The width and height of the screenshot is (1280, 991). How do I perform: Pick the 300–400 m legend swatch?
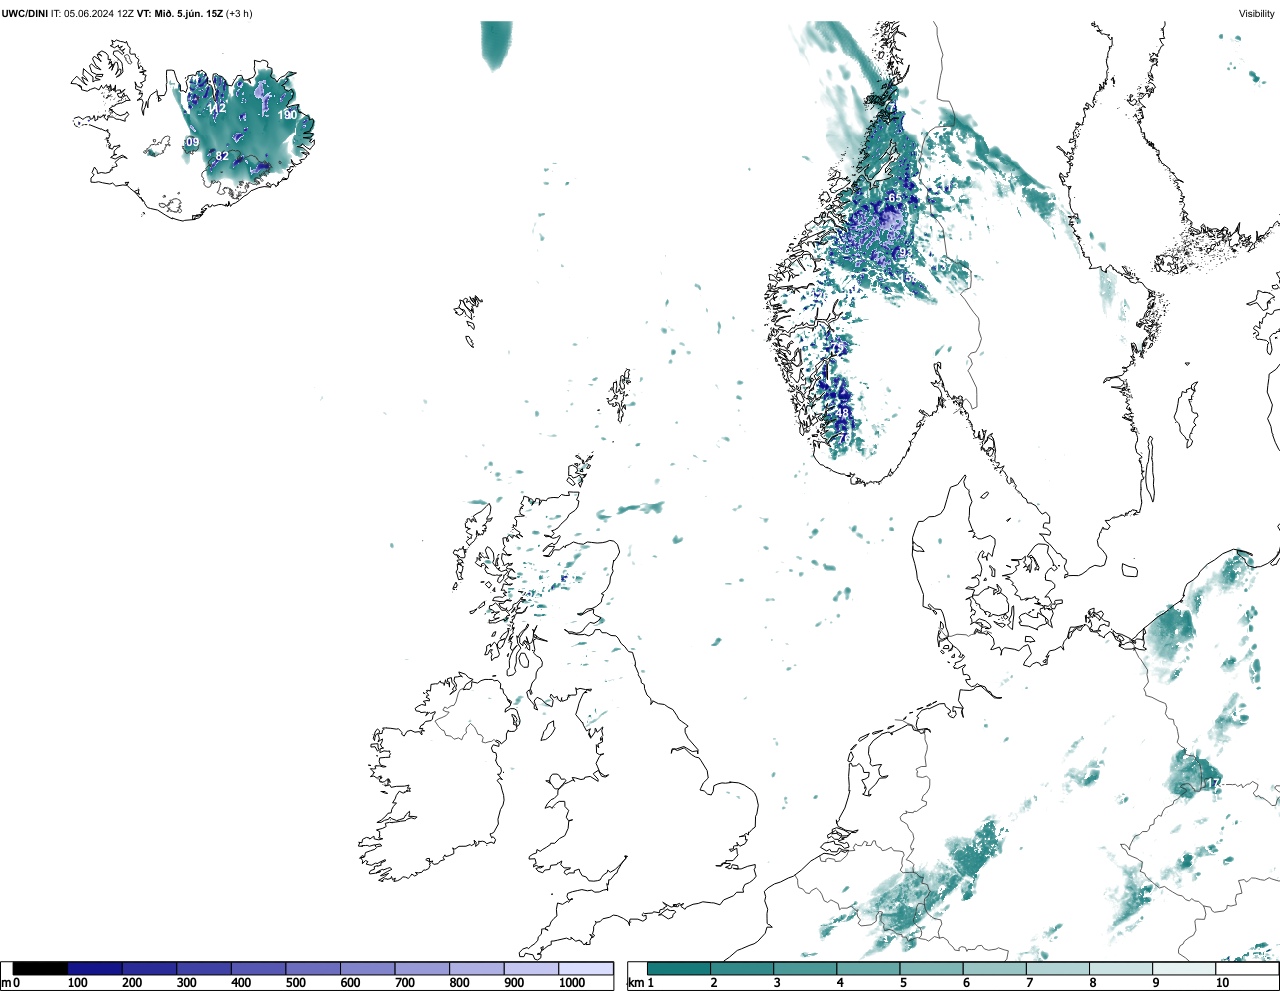tap(204, 969)
